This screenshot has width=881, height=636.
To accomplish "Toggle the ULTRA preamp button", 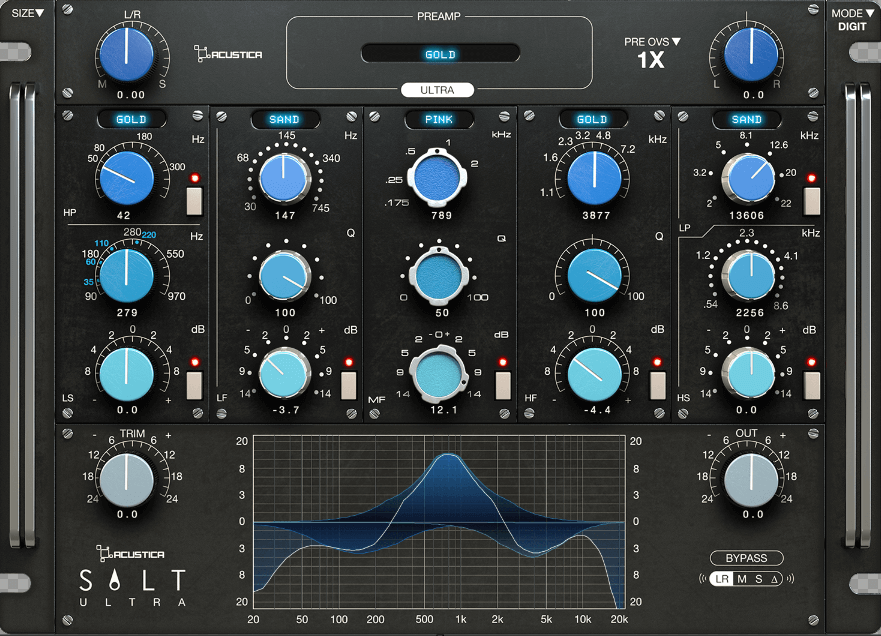I will [x=437, y=90].
